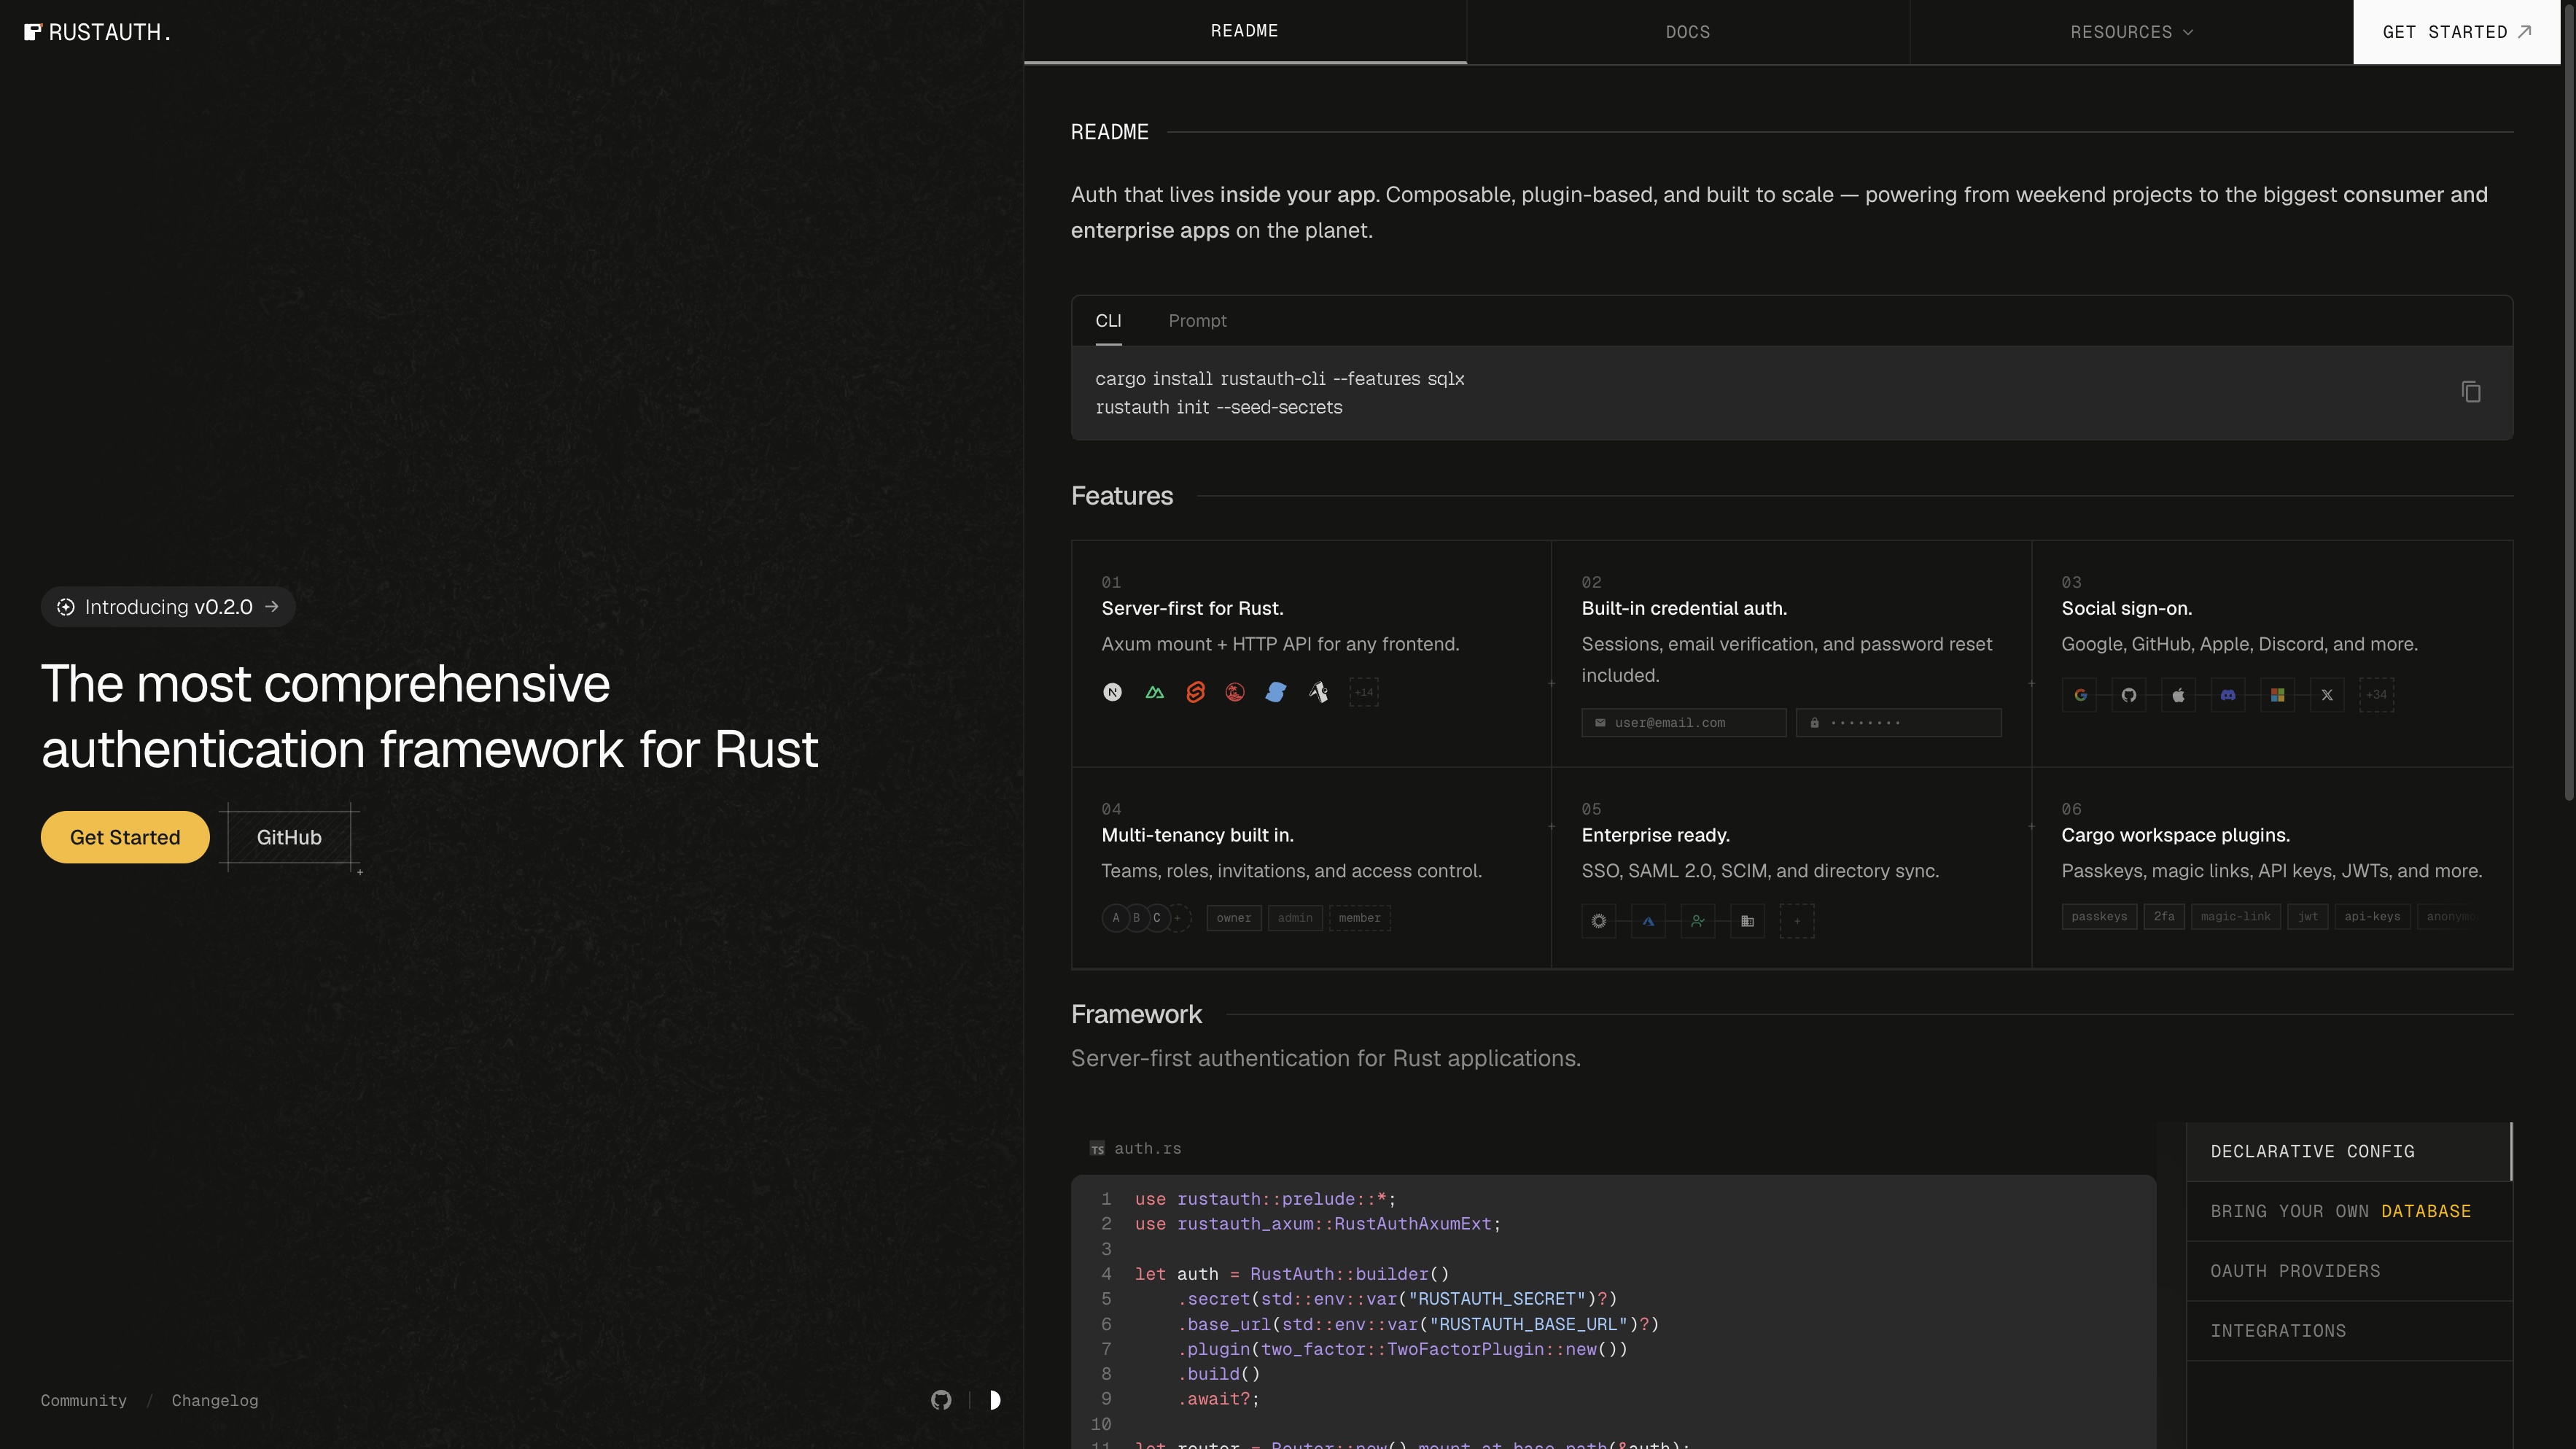The image size is (2576, 1449).
Task: Click the Microsoft sign-on icon
Action: tap(2277, 695)
